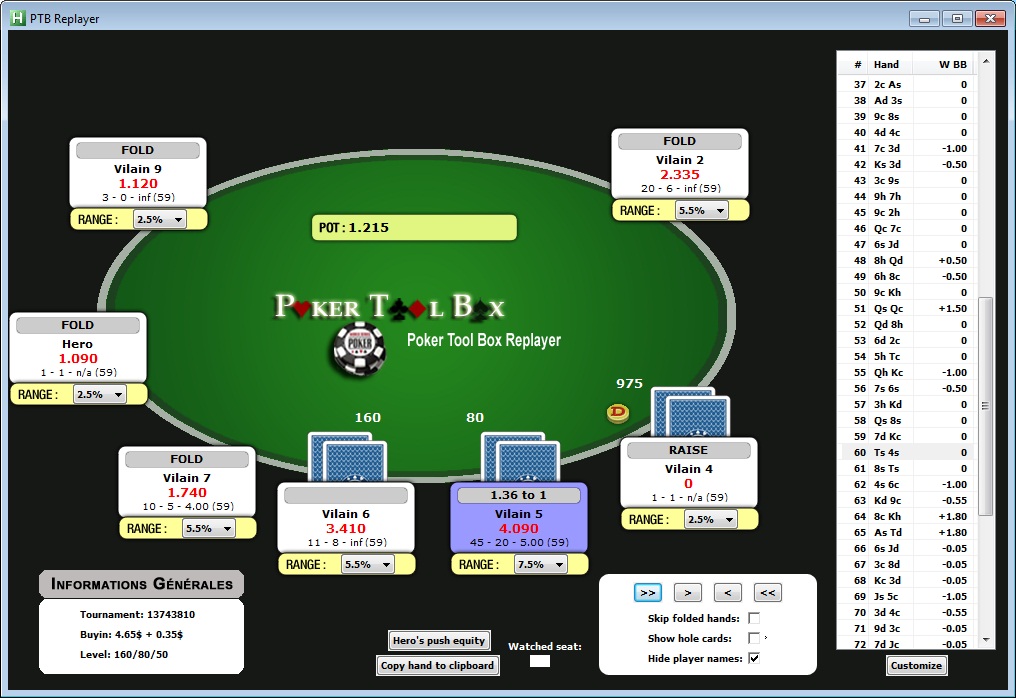Rewind to hand start with << button
This screenshot has height=698, width=1016.
[768, 592]
